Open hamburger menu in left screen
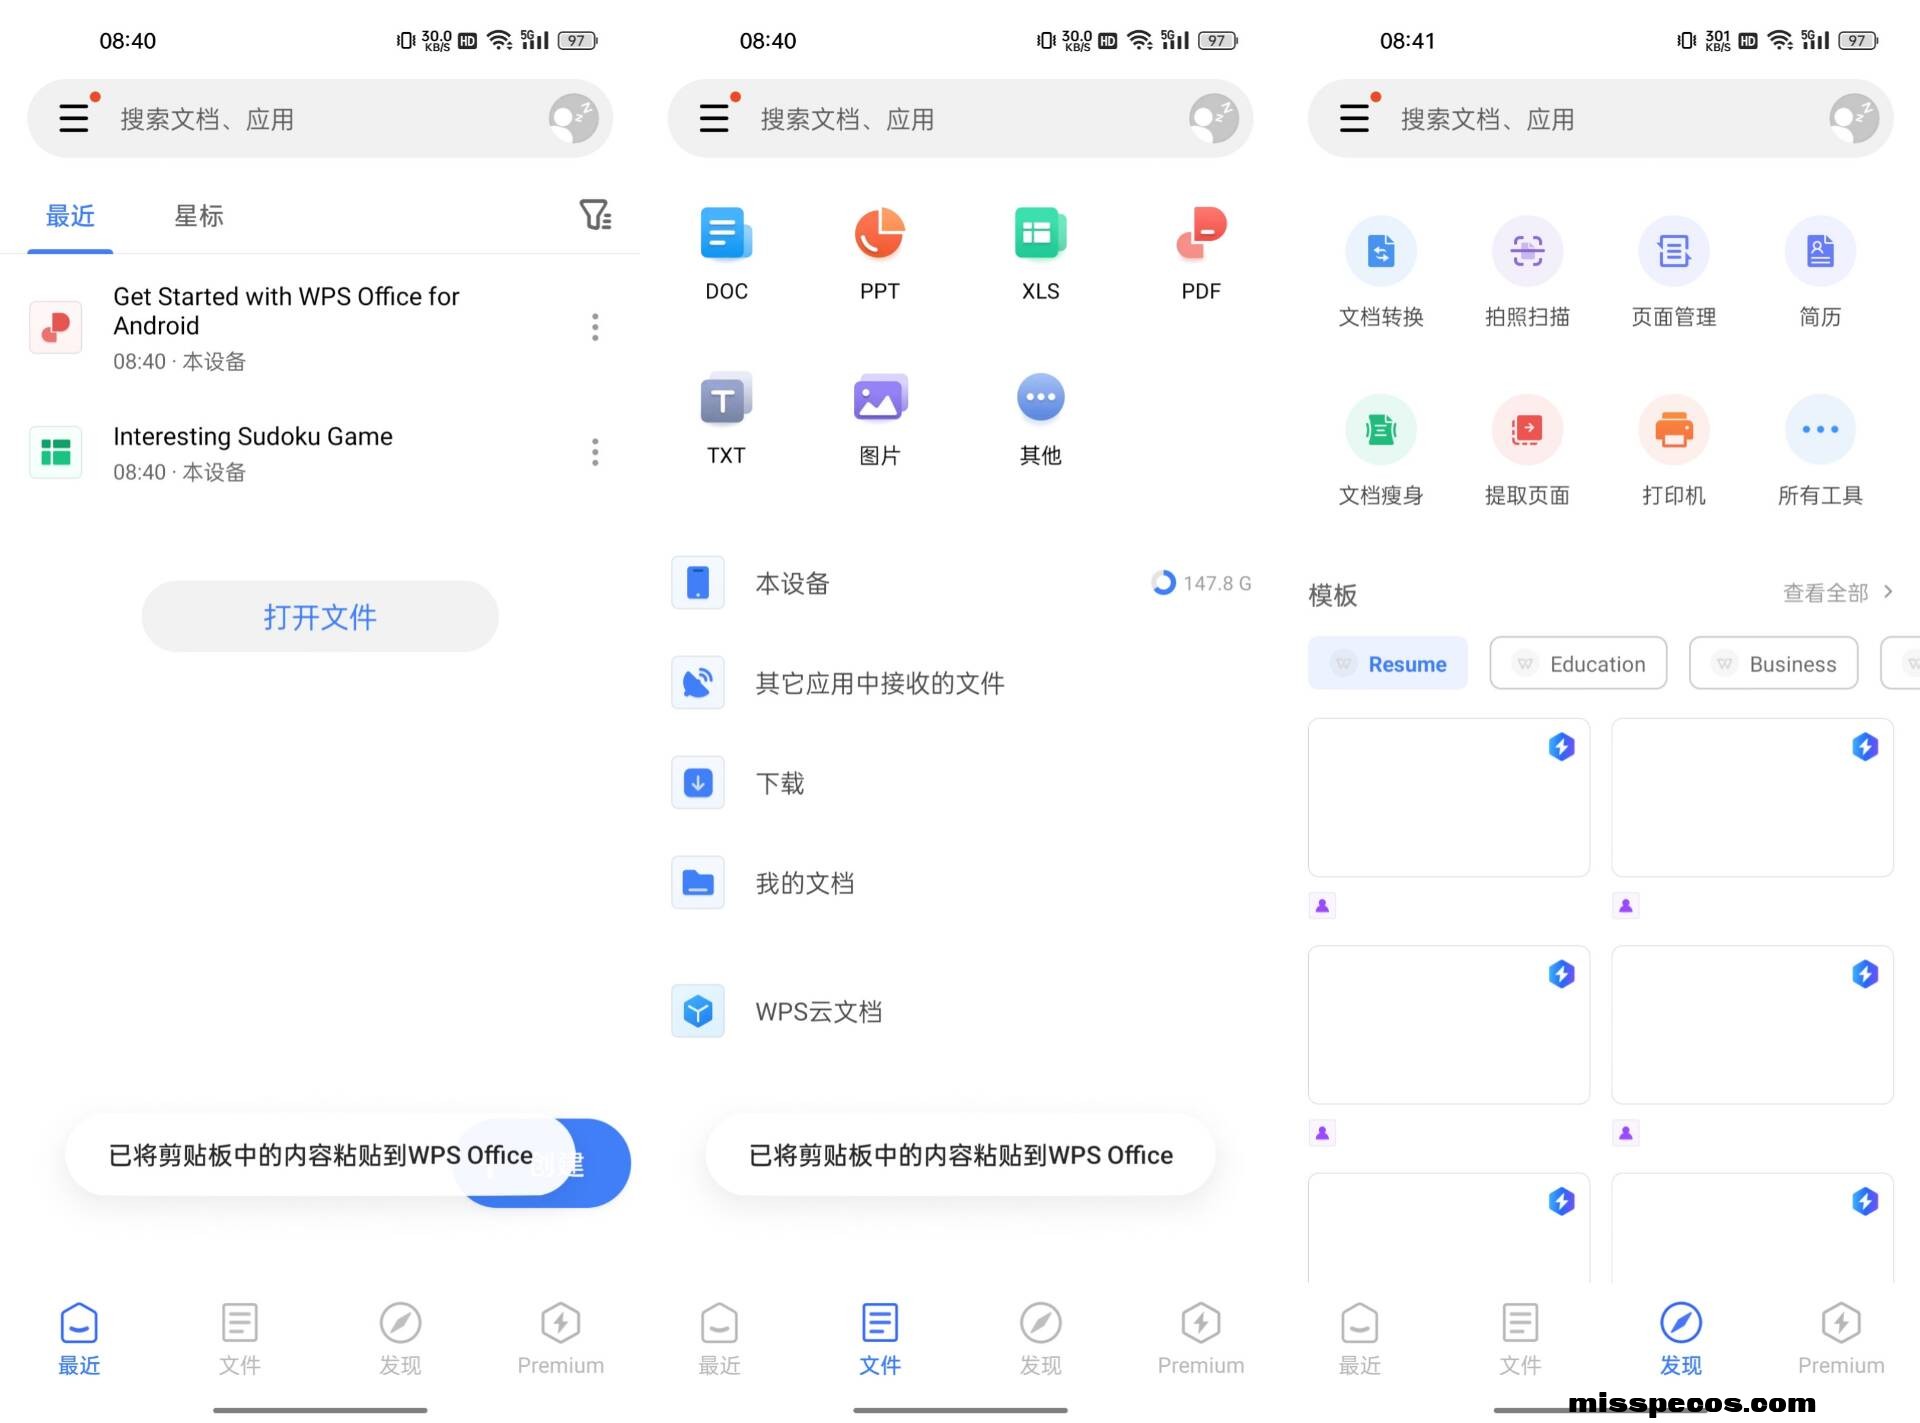This screenshot has width=1920, height=1423. point(74,118)
